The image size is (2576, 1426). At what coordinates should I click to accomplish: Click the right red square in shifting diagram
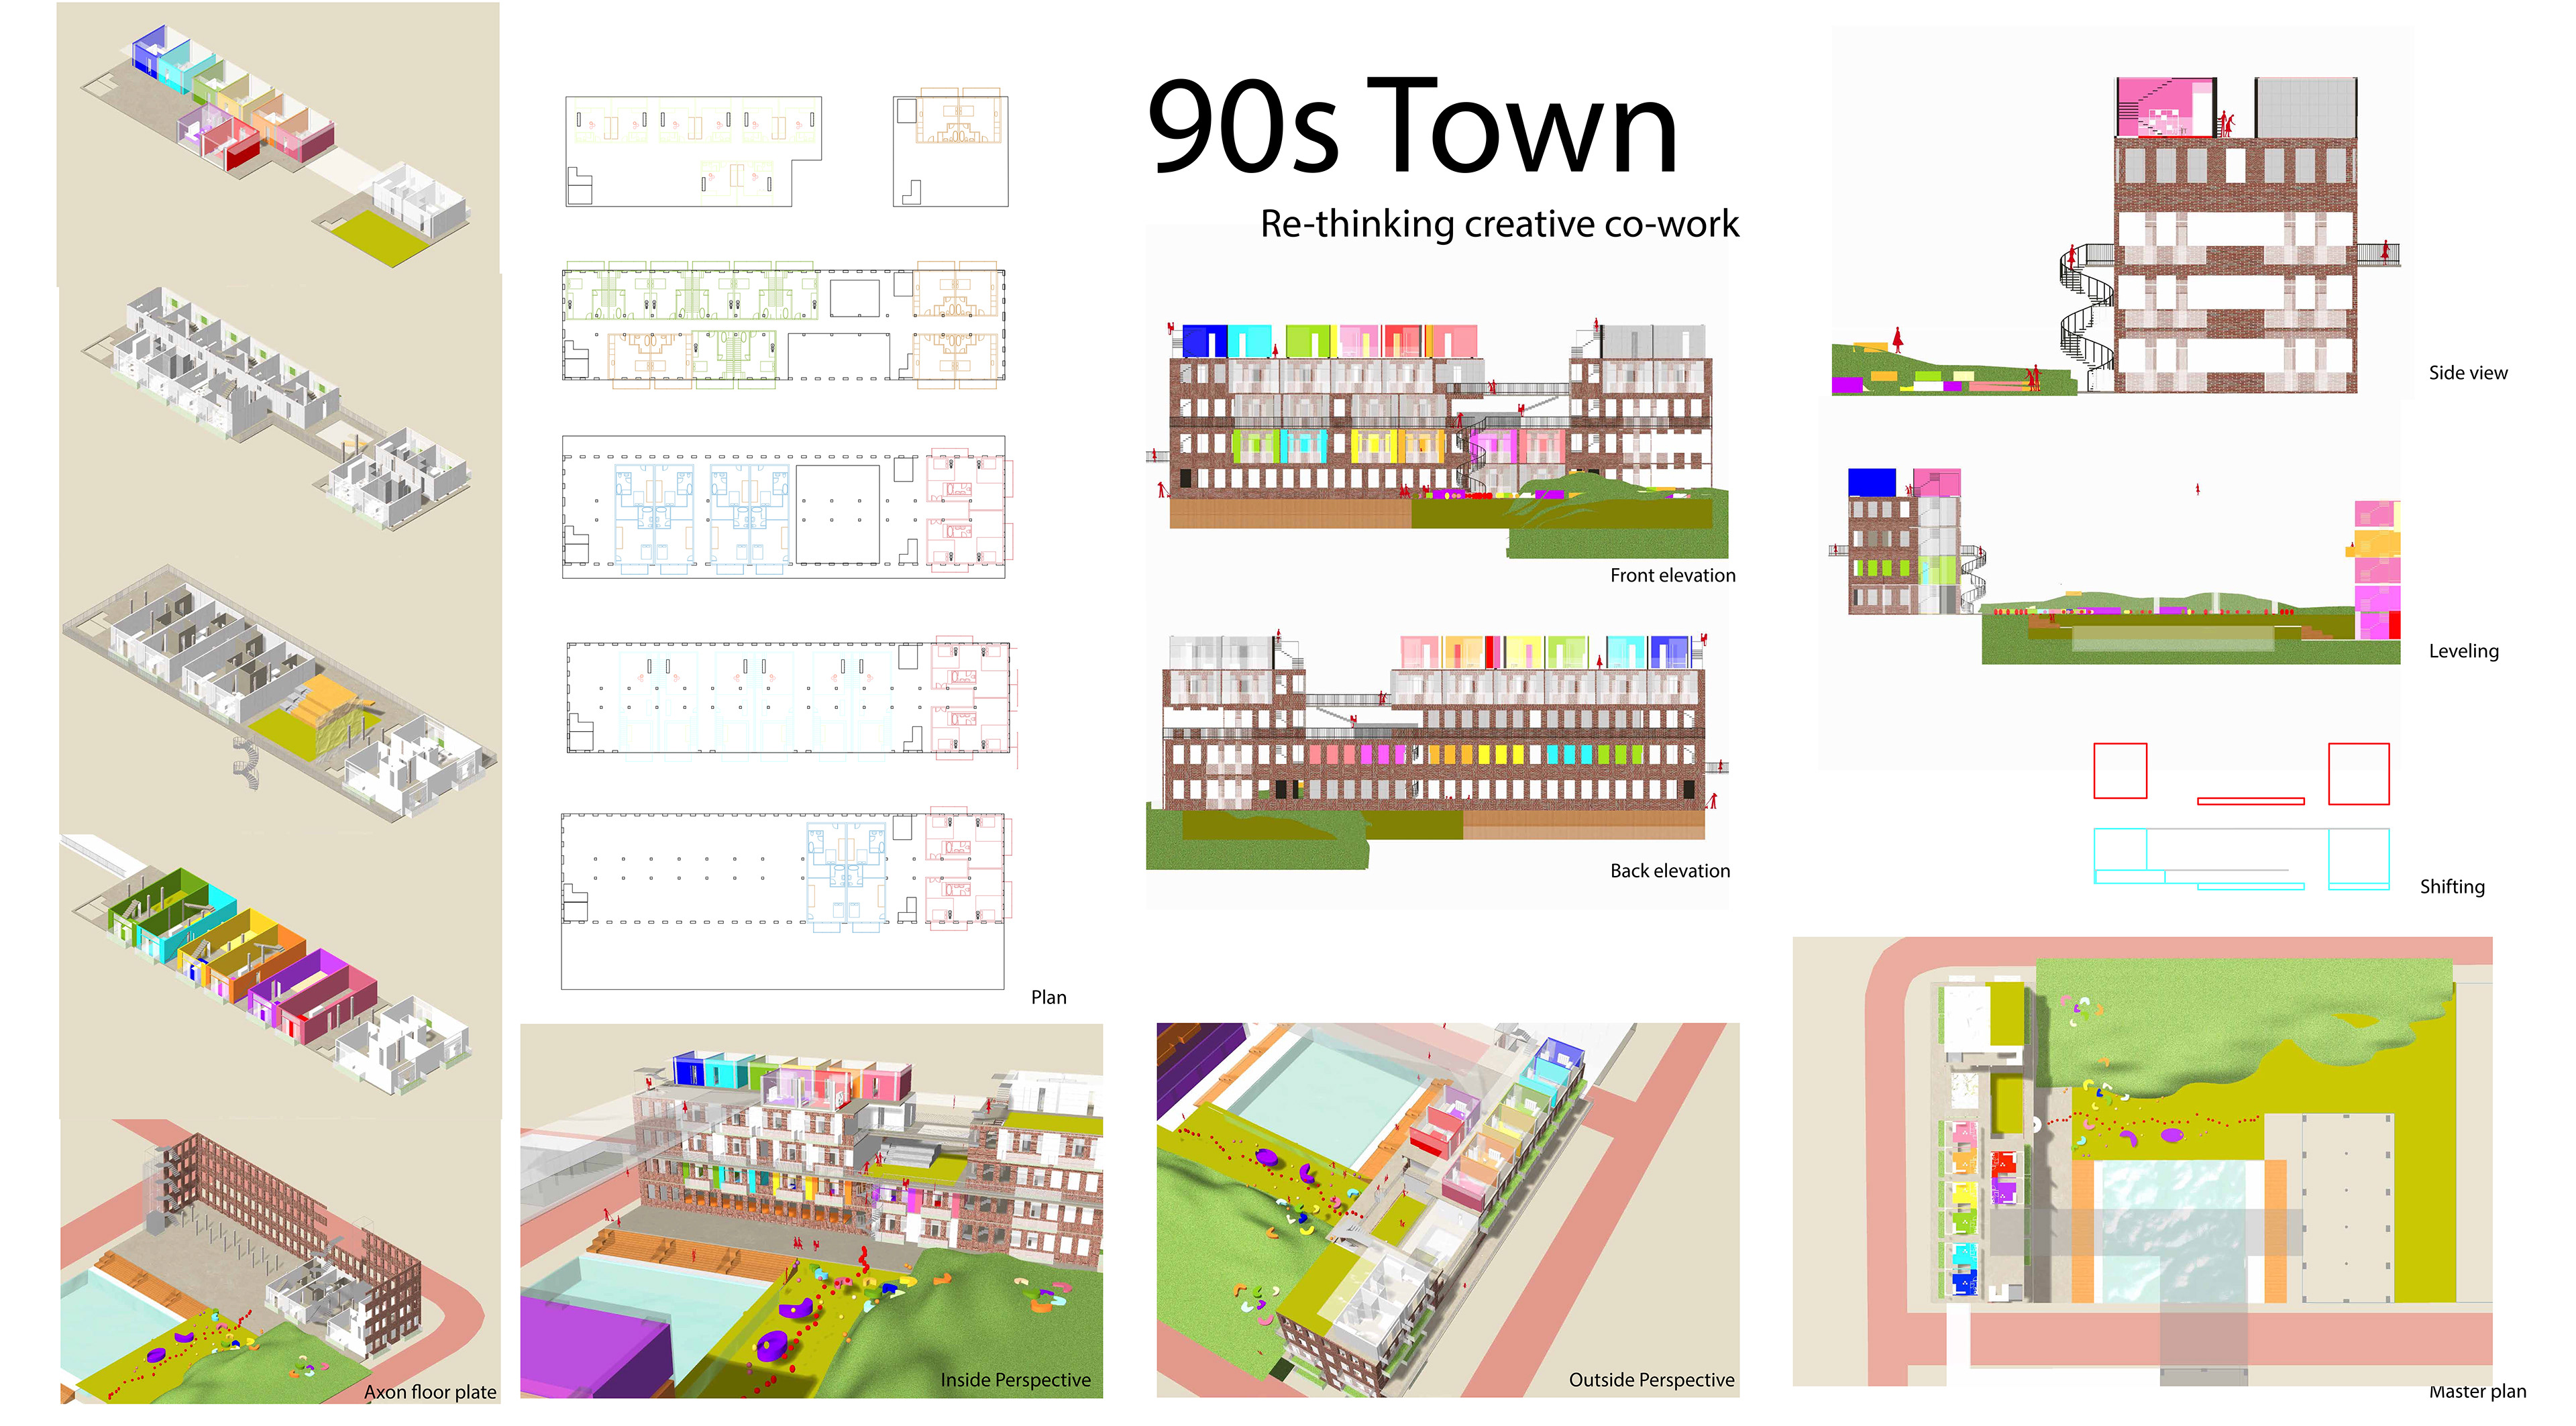point(2358,773)
